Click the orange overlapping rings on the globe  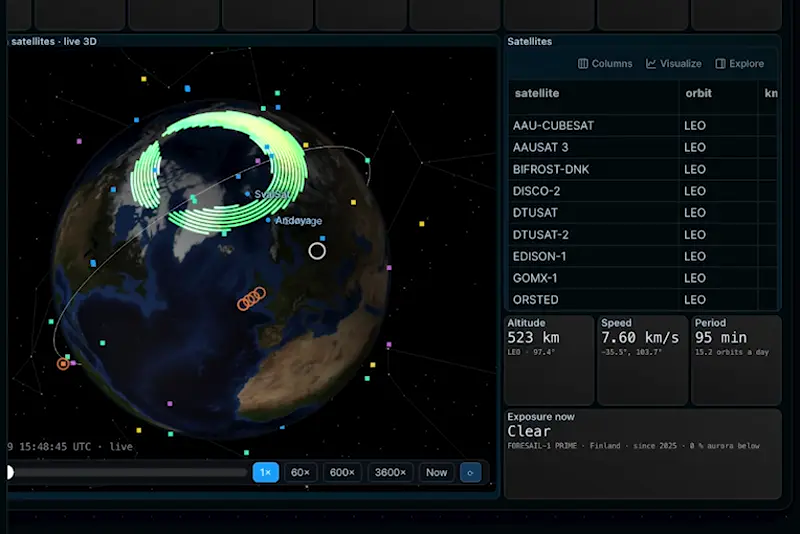(252, 299)
